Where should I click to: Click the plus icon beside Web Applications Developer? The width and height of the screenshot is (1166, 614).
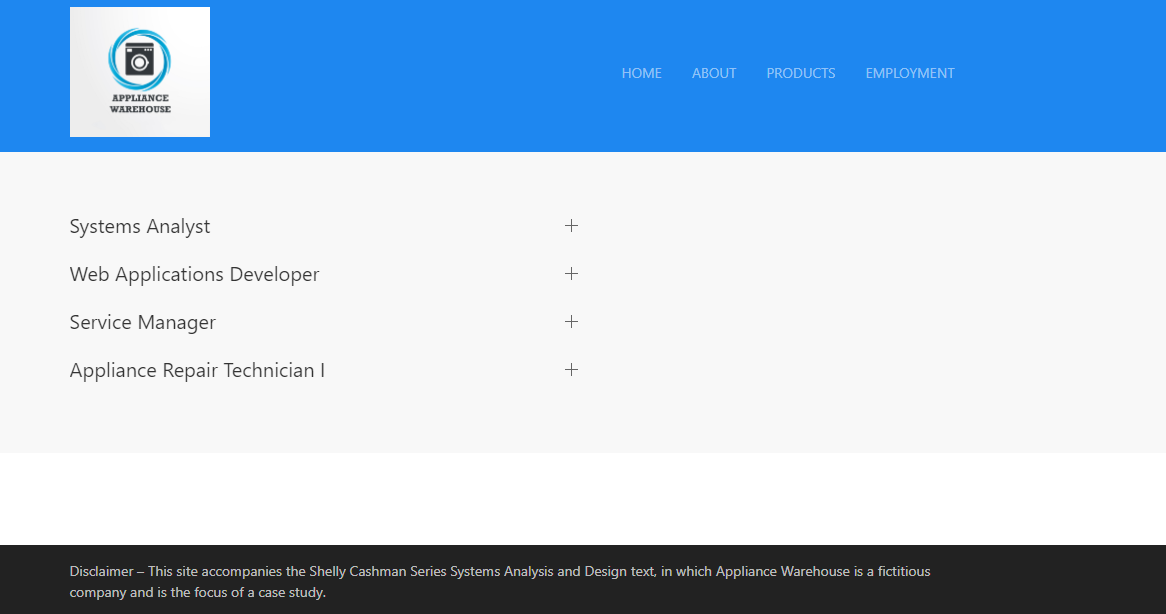571,273
